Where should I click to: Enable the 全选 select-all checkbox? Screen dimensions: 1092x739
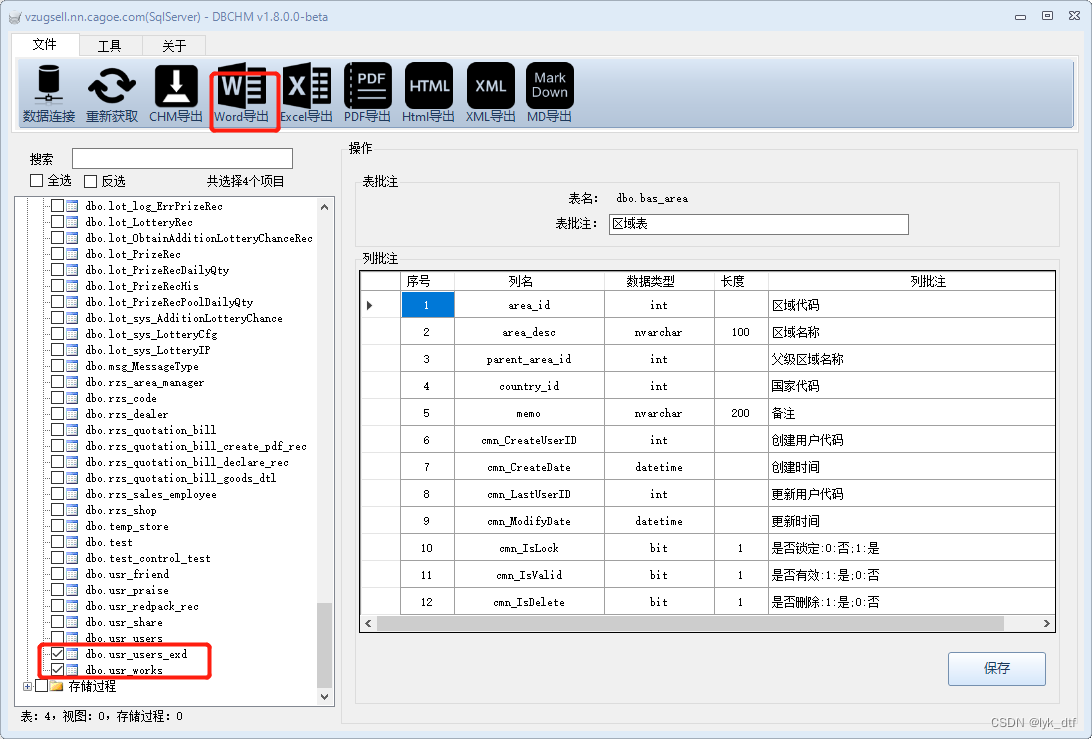[x=36, y=180]
